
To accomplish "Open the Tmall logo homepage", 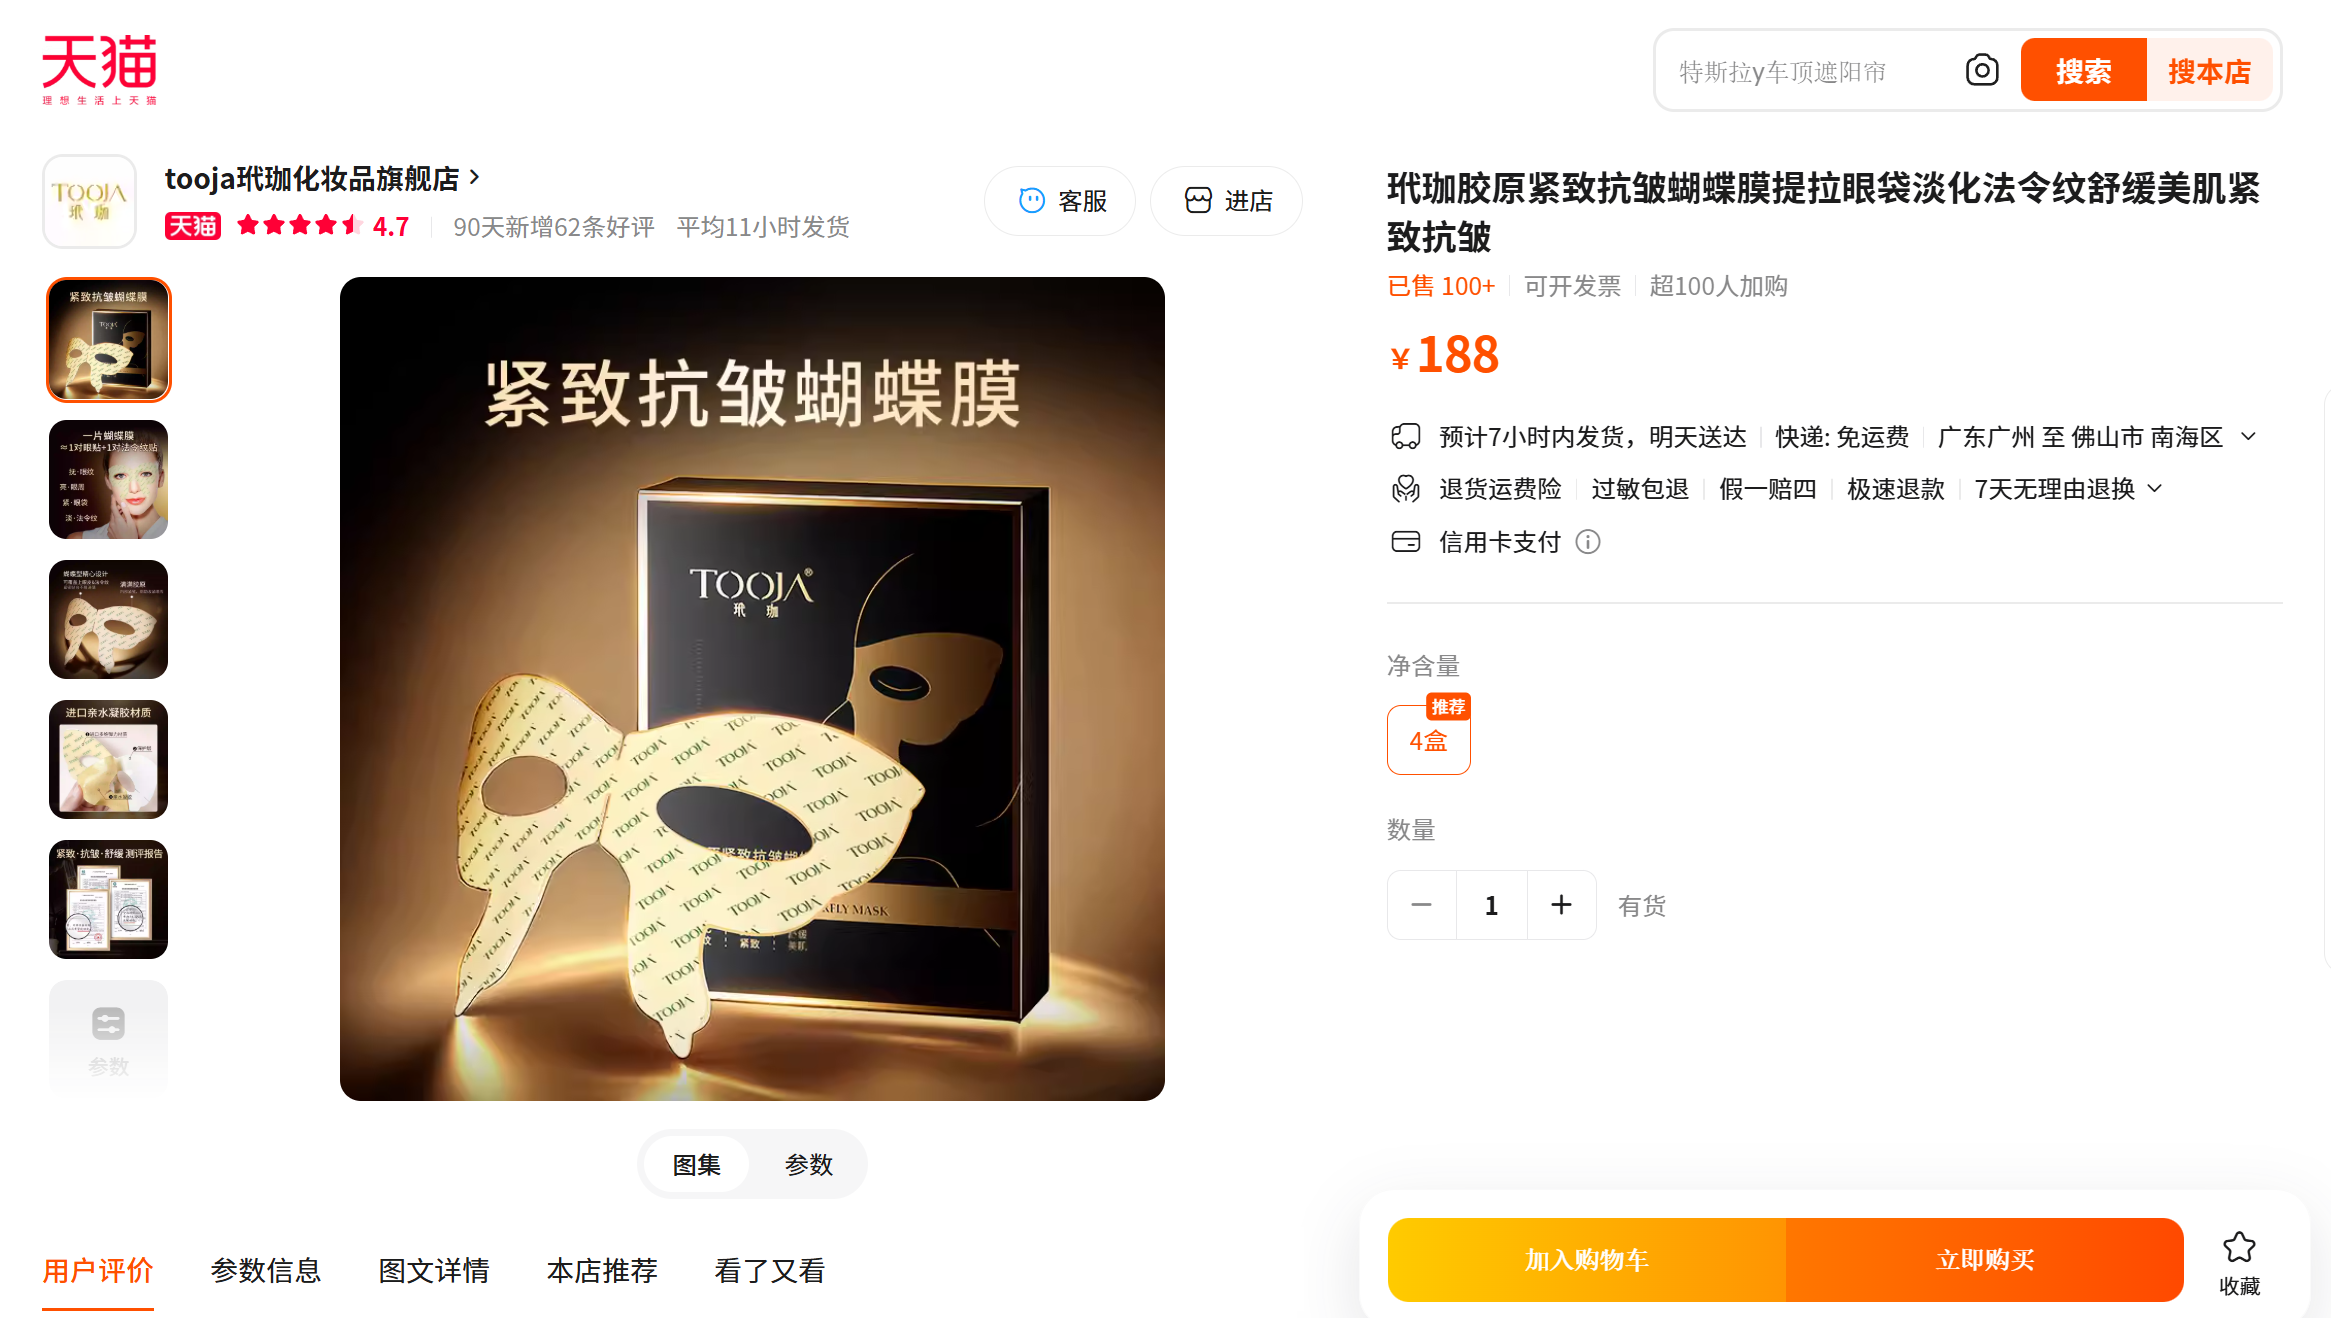I will tap(99, 69).
